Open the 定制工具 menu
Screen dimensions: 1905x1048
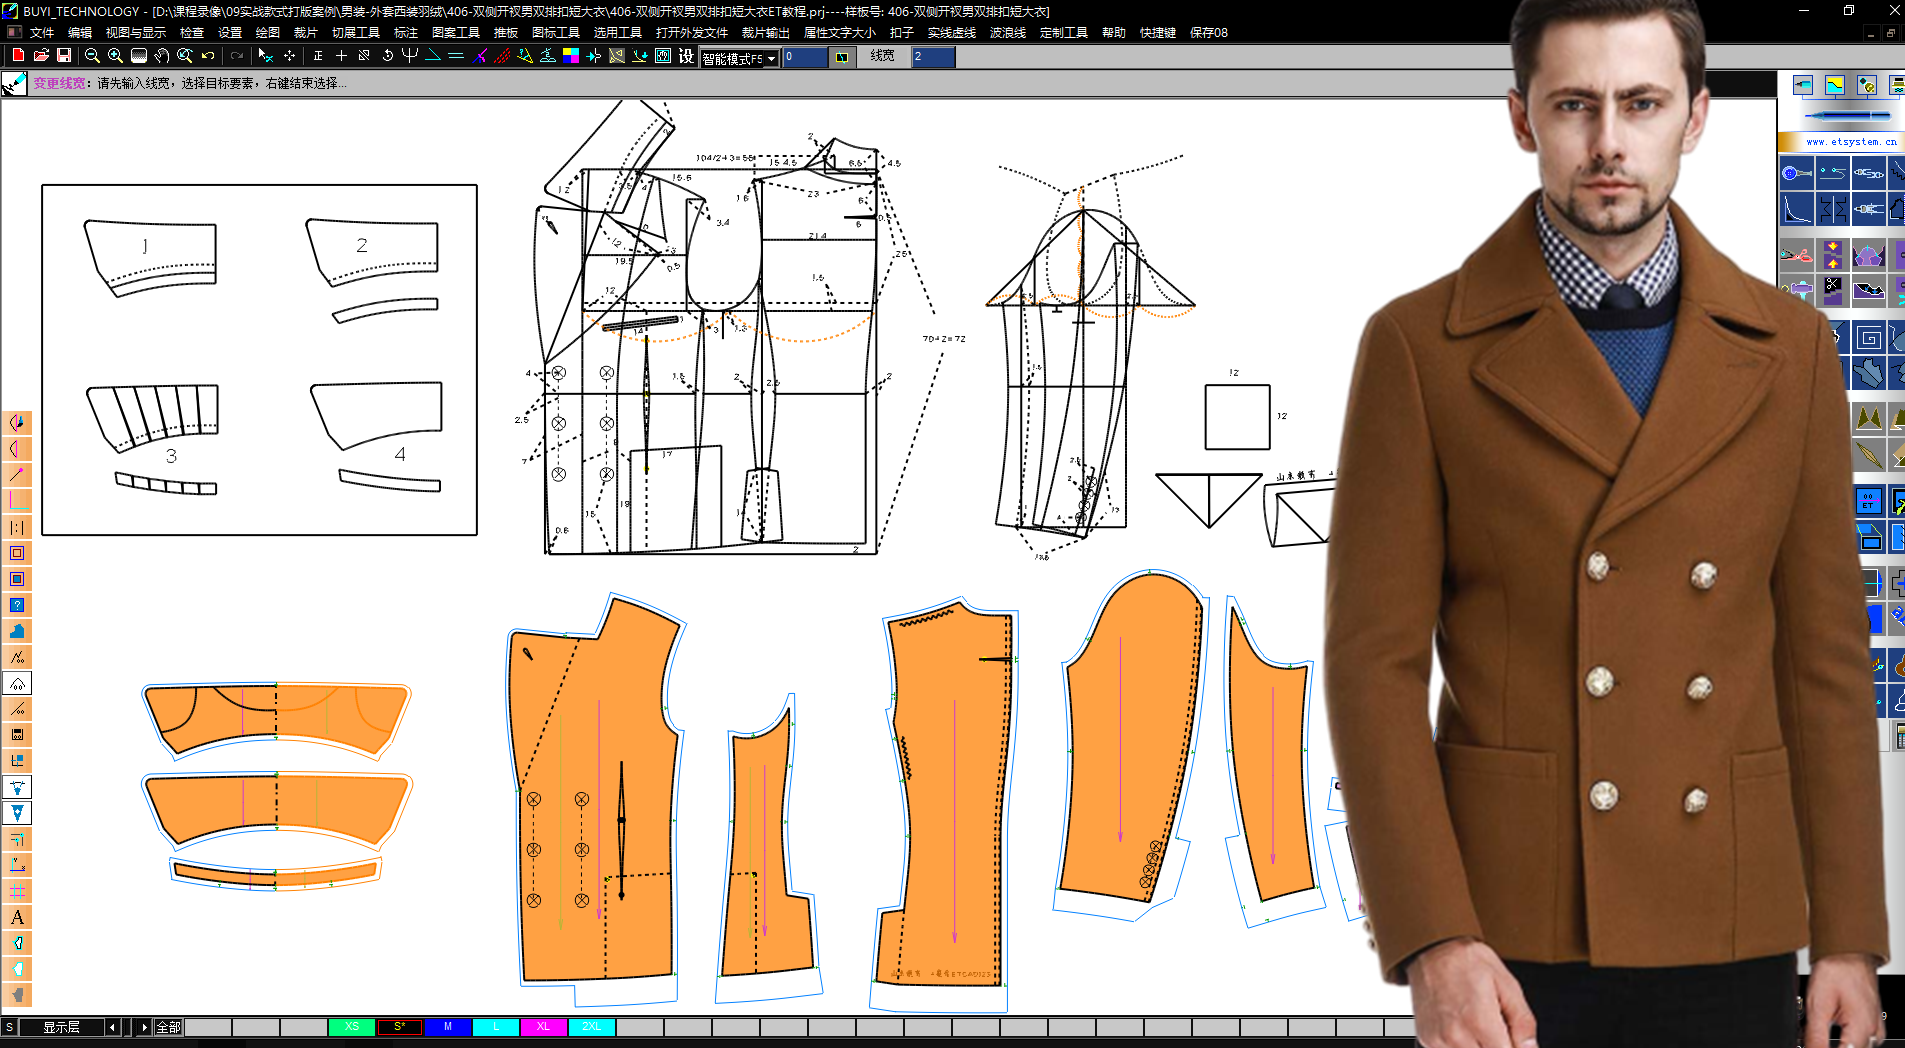(x=1064, y=33)
